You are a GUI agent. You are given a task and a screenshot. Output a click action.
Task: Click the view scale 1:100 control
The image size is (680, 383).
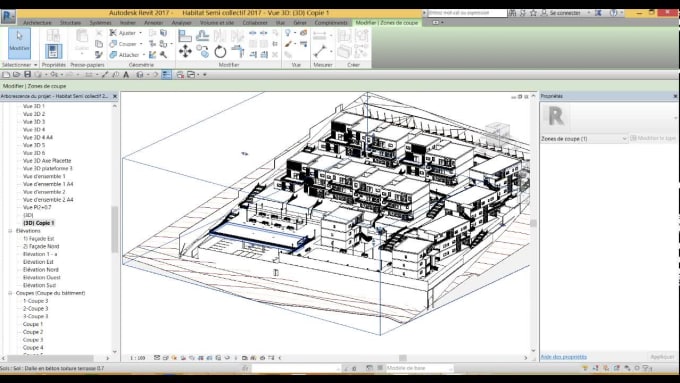(138, 358)
